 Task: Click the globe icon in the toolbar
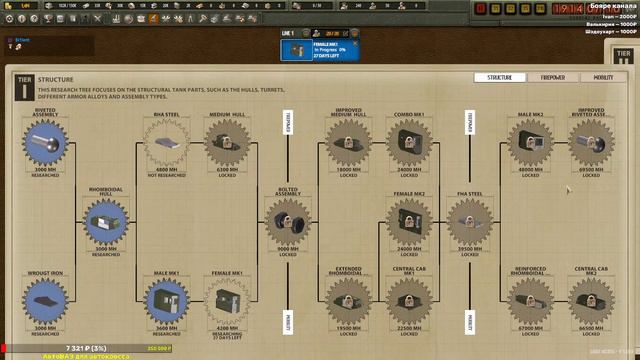pos(129,19)
